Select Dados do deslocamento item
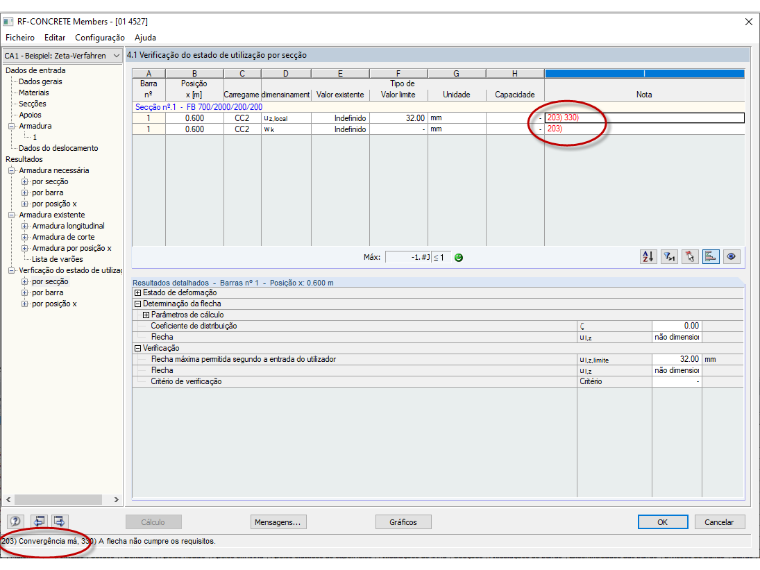Image resolution: width=760 pixels, height=570 pixels. pos(58,148)
